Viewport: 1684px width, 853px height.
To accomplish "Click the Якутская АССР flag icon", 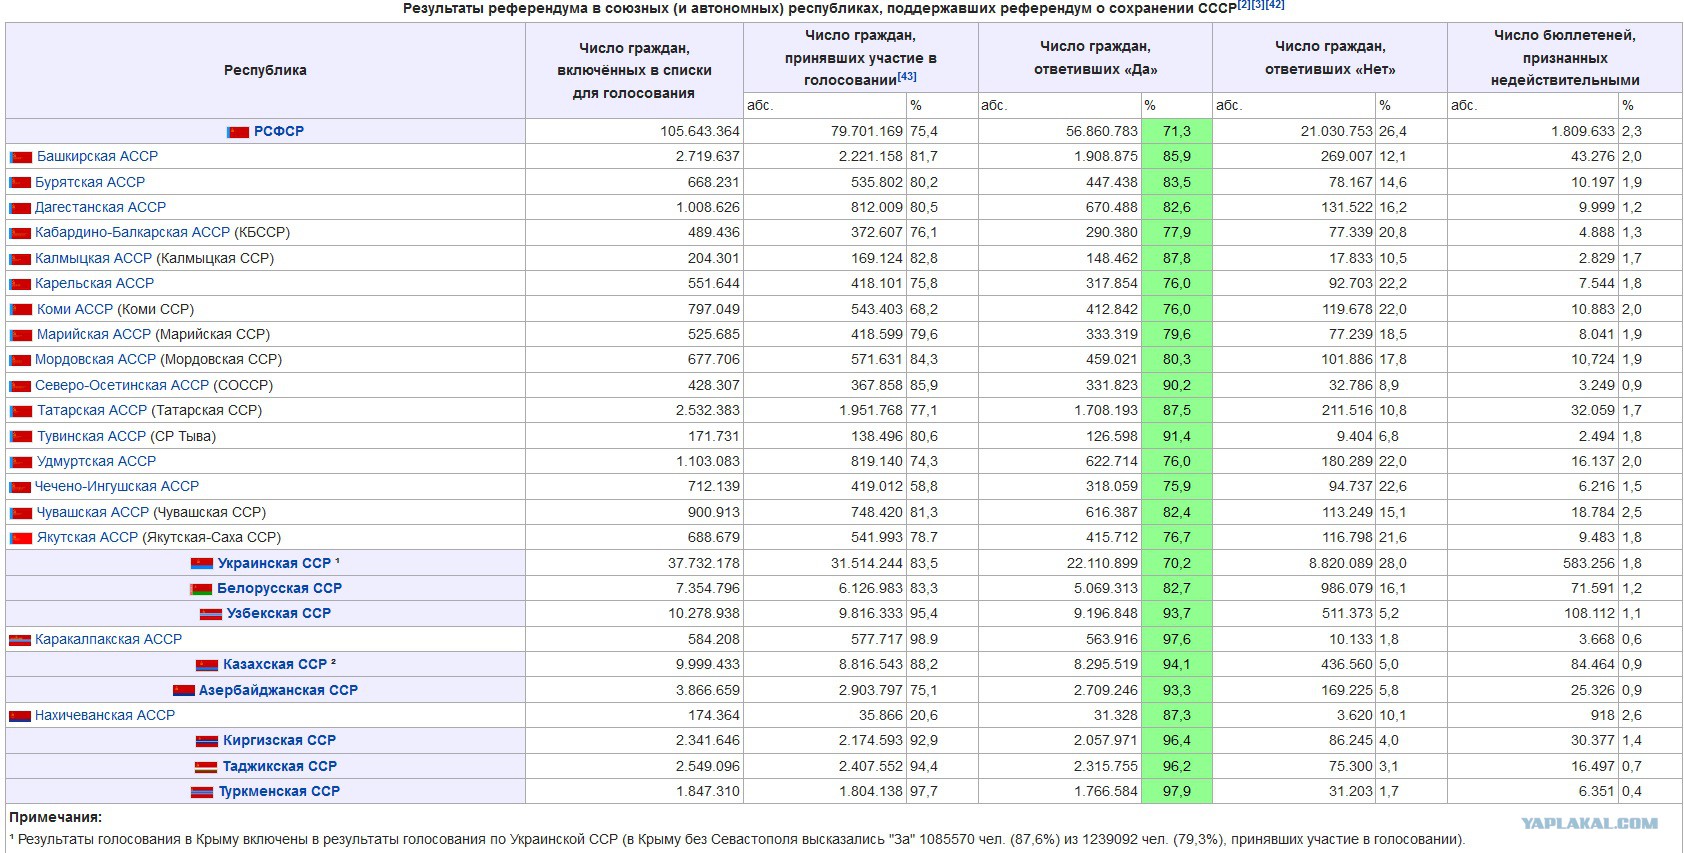I will click(x=21, y=538).
